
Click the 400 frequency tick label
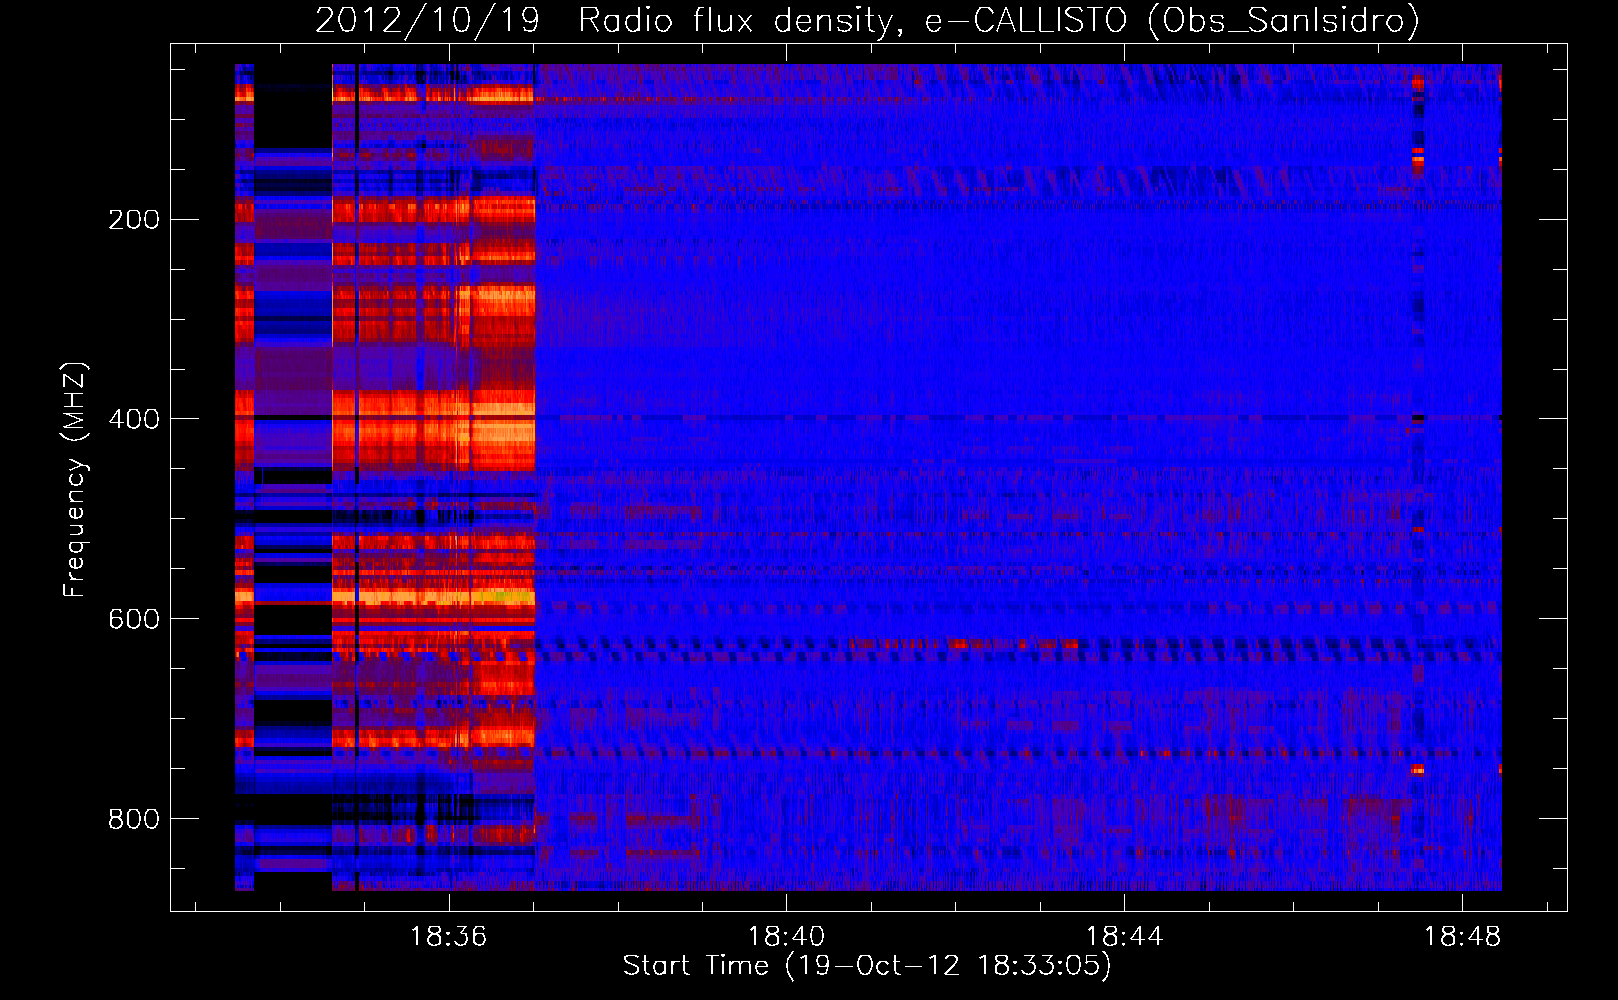coord(133,419)
